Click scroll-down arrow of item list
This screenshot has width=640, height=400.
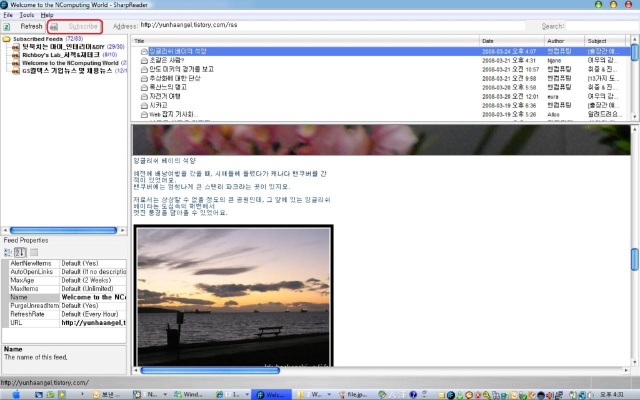(635, 116)
